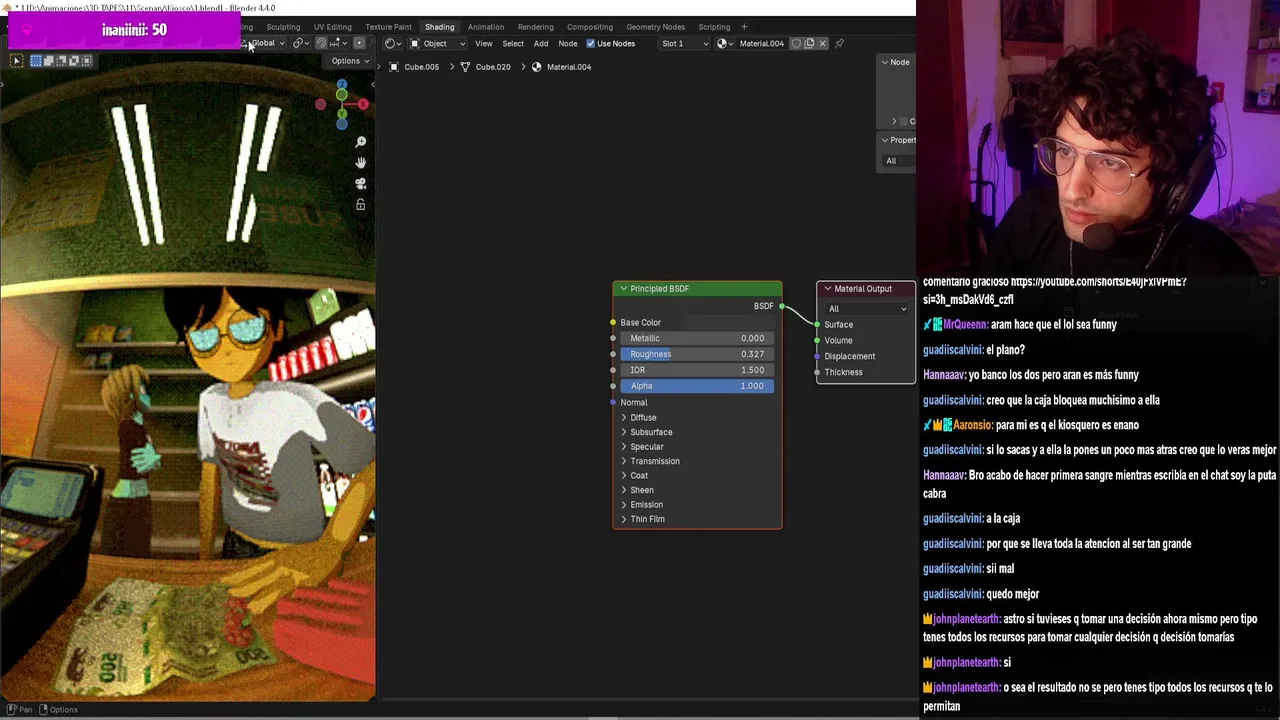The image size is (1280, 720).
Task: Switch to the Animation workspace tab
Action: pyautogui.click(x=486, y=27)
